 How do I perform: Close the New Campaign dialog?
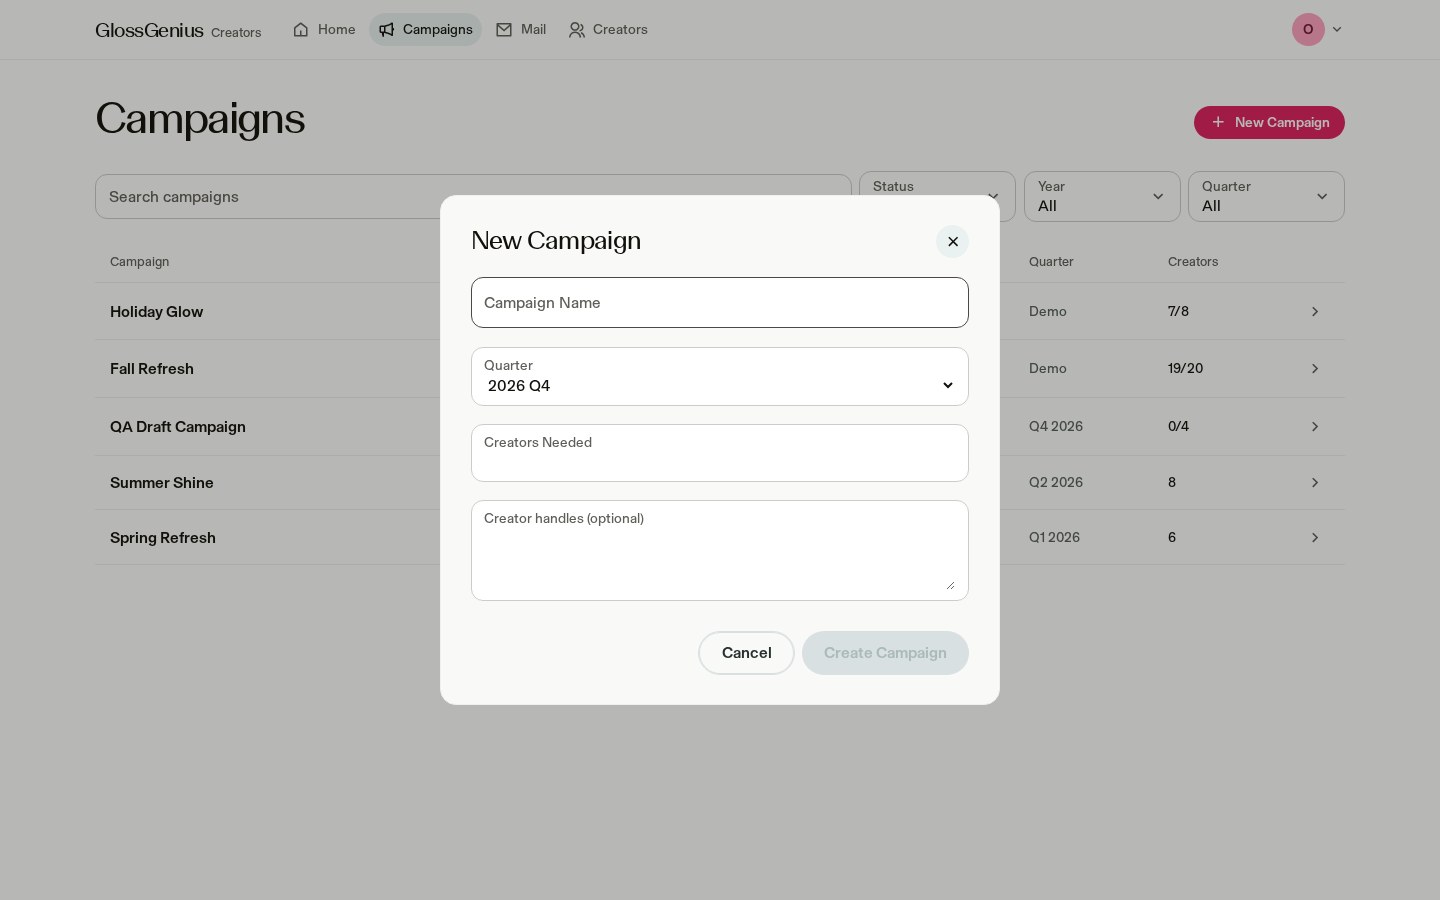point(952,241)
